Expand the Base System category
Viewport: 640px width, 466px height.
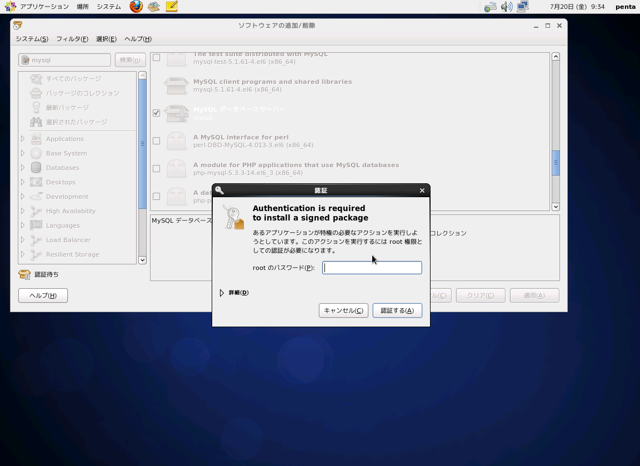point(23,153)
